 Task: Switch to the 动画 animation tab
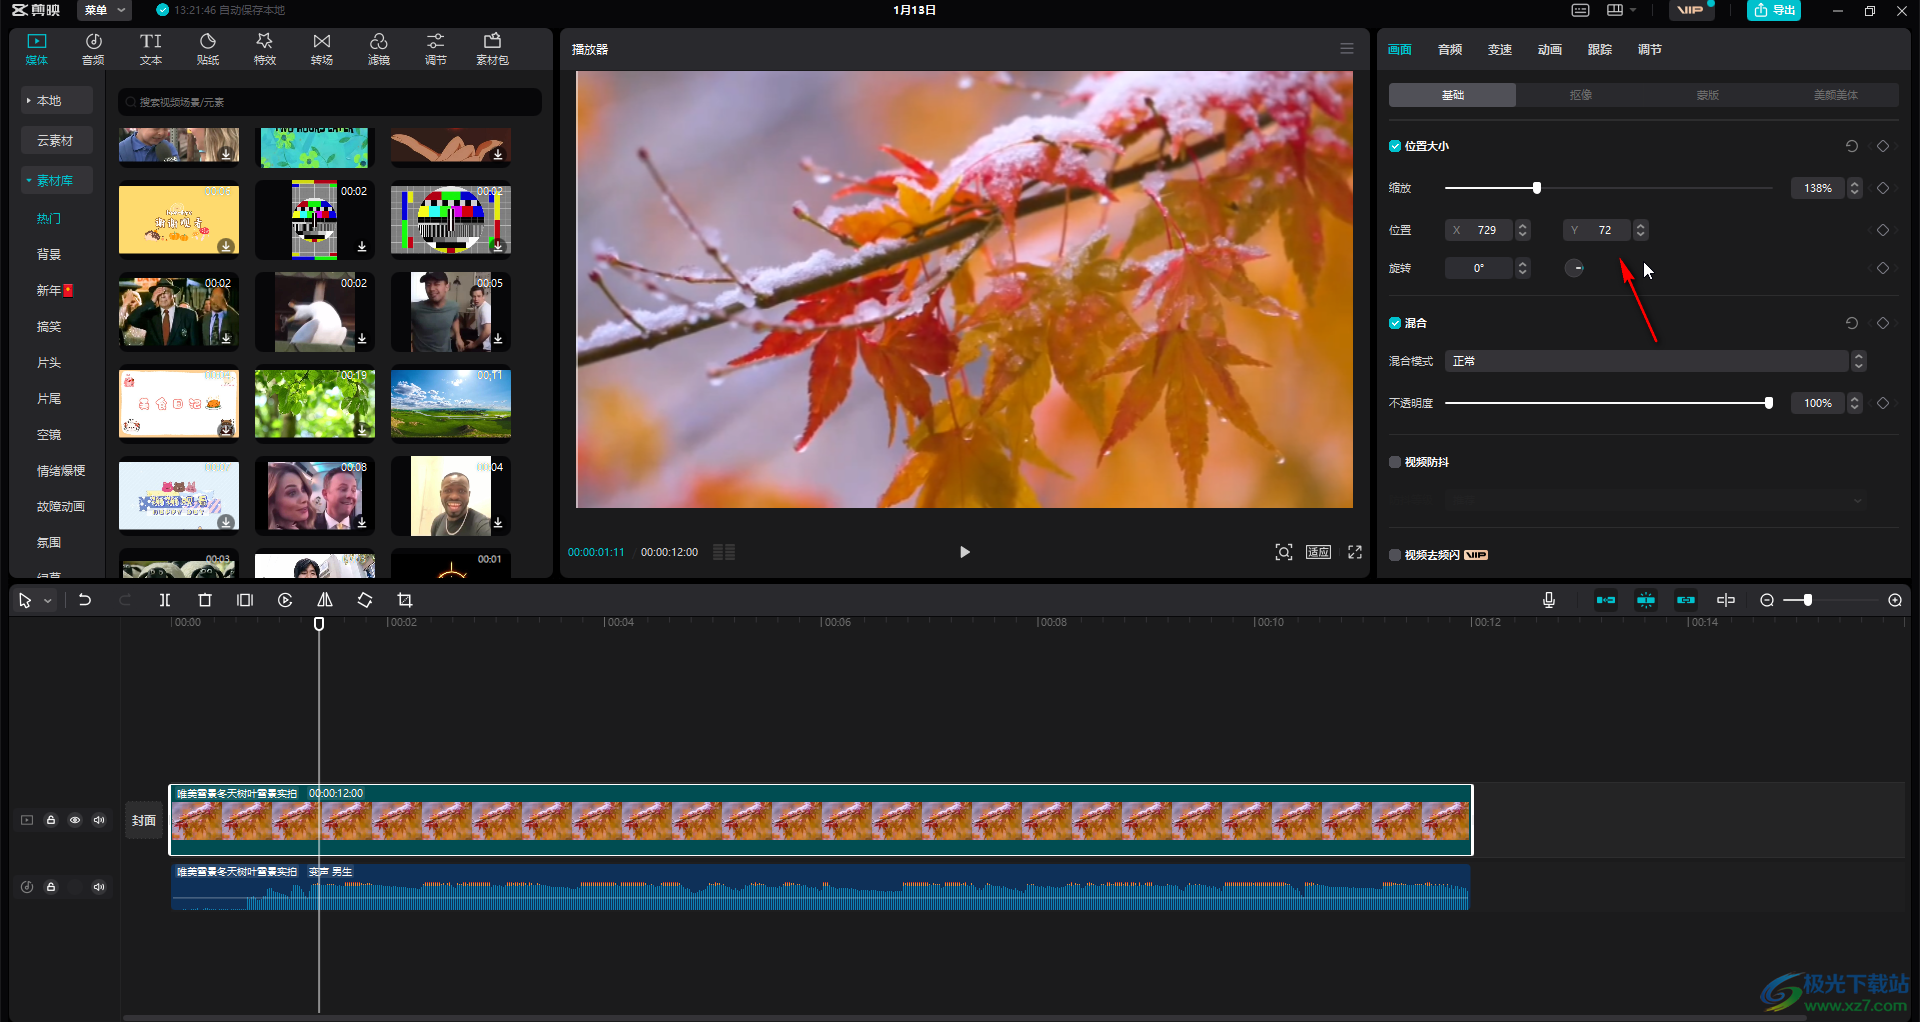tap(1550, 49)
